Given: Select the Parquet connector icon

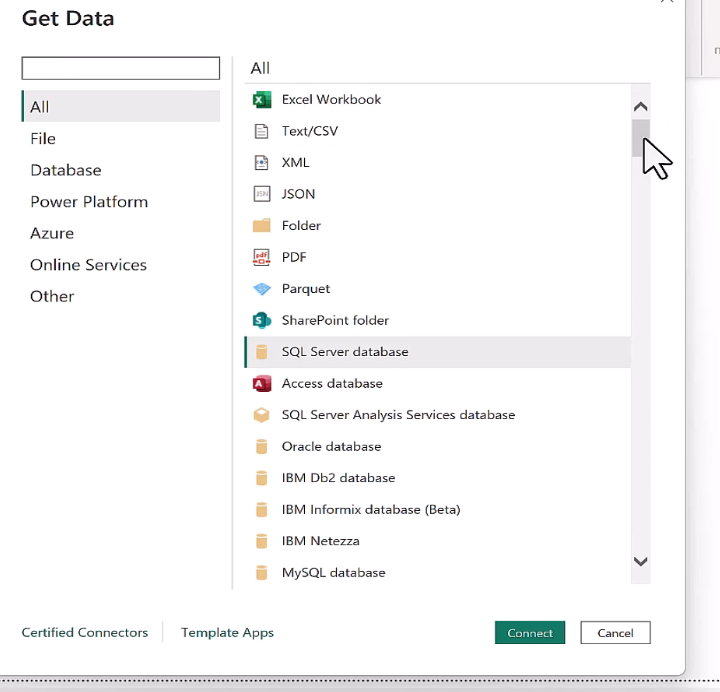Looking at the screenshot, I should coord(262,289).
